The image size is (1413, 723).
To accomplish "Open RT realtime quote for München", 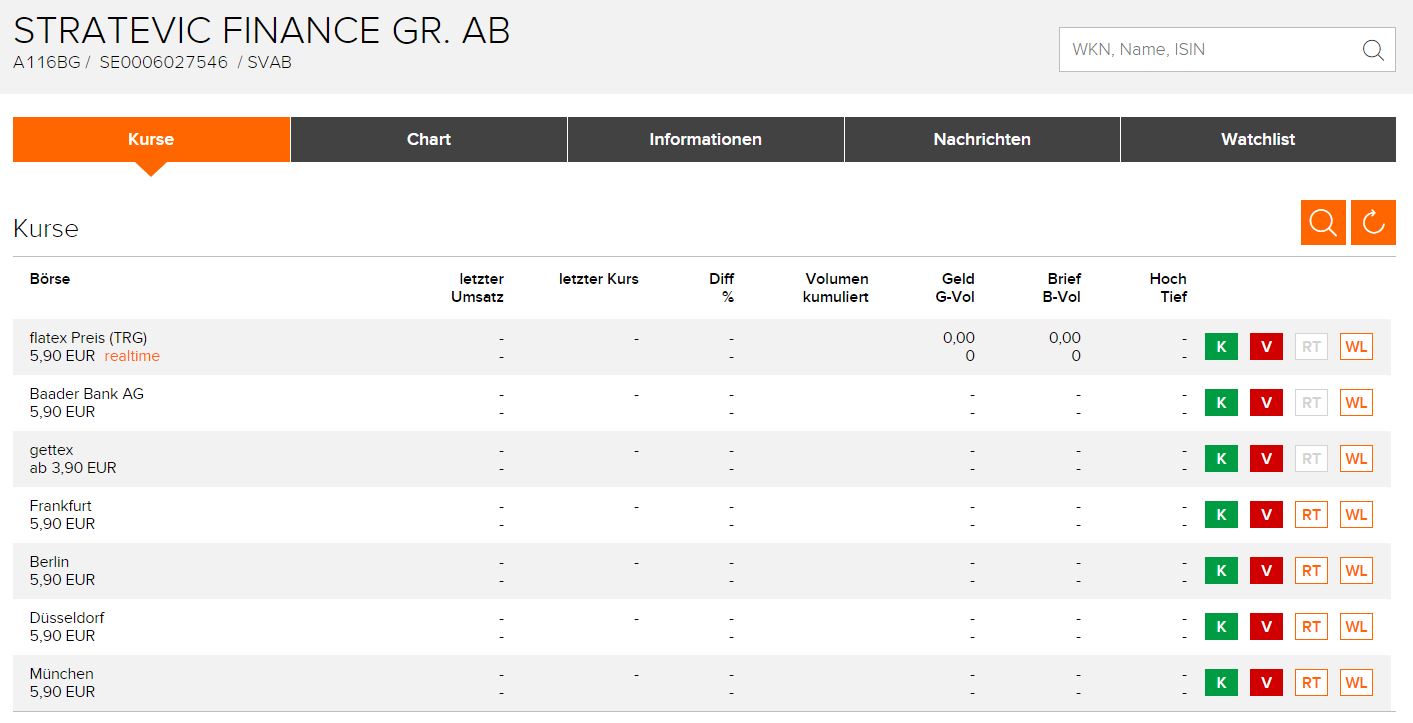I will click(x=1311, y=683).
